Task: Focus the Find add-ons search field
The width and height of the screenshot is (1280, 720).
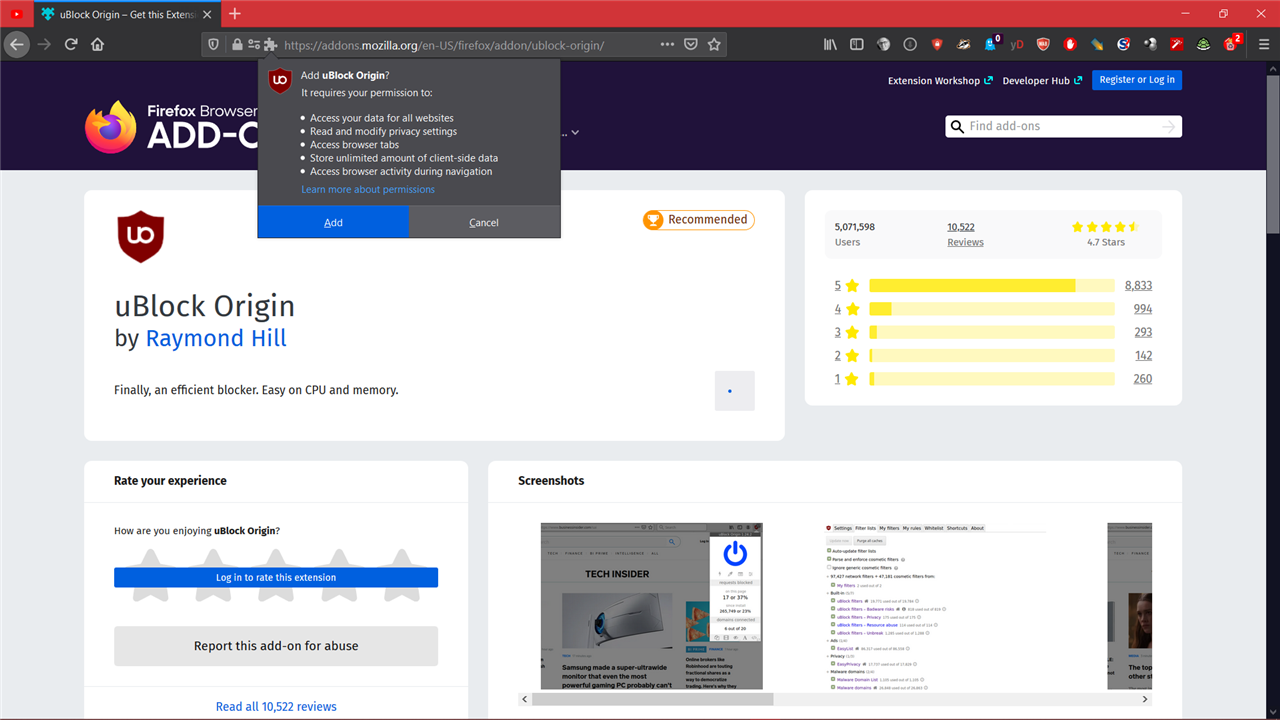Action: tap(1063, 126)
